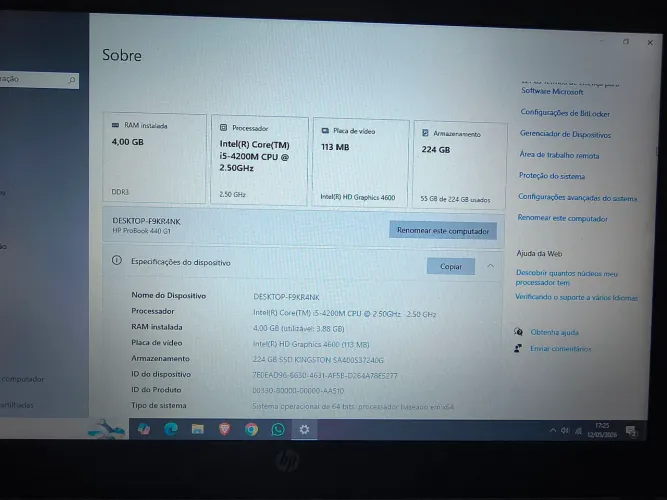
Task: Launch Microsoft Edge from taskbar
Action: tap(171, 429)
